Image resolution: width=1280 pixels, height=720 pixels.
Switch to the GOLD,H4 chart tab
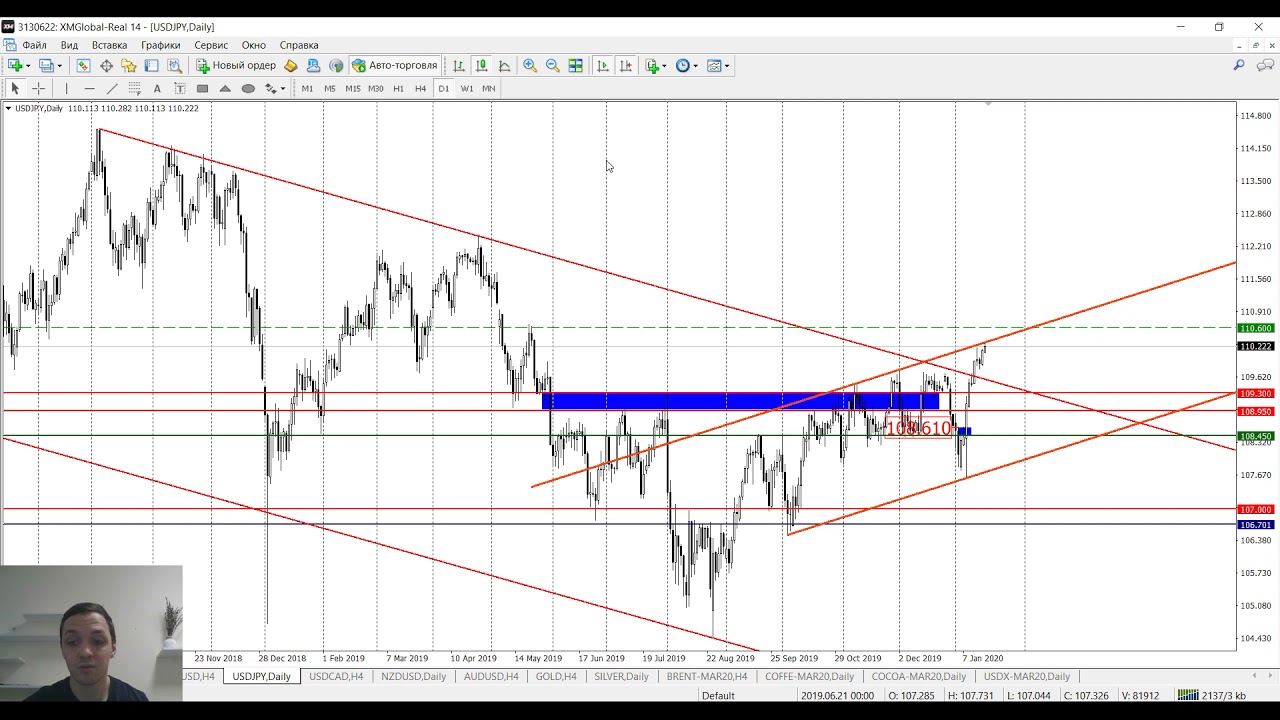tap(556, 676)
